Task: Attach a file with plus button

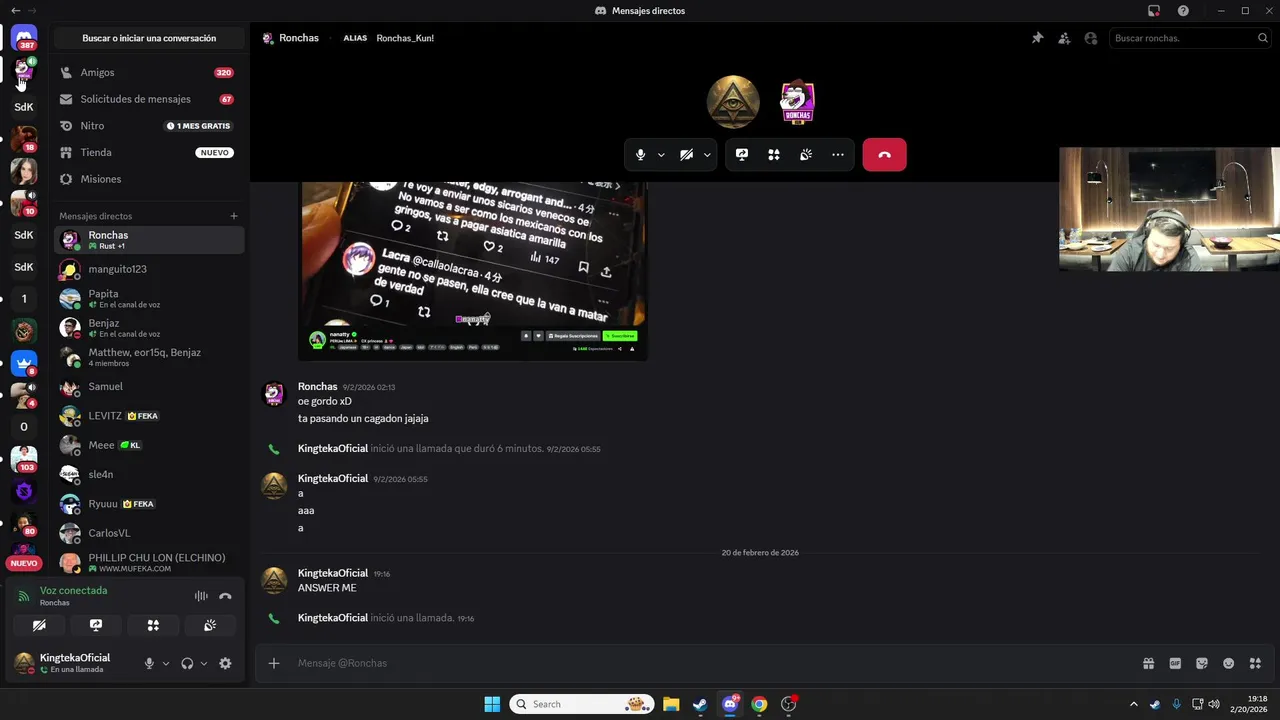Action: coord(274,663)
